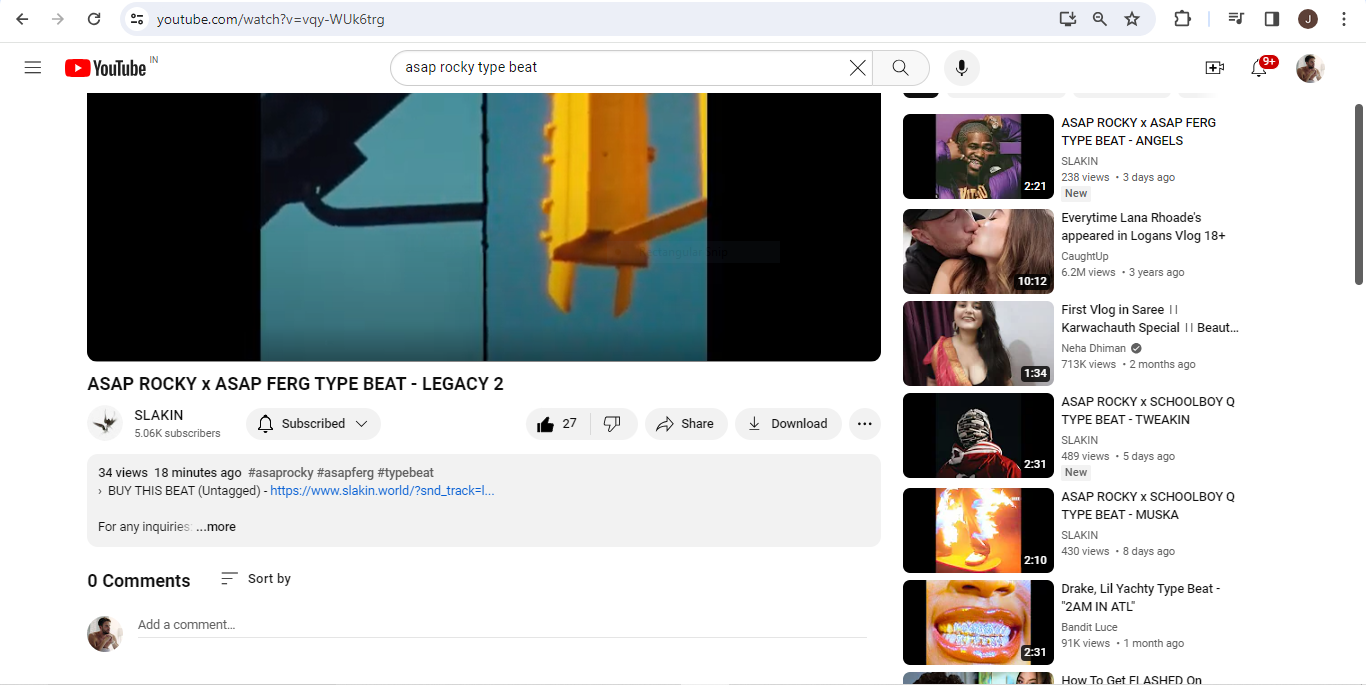Like the video with thumbs up

pos(558,424)
